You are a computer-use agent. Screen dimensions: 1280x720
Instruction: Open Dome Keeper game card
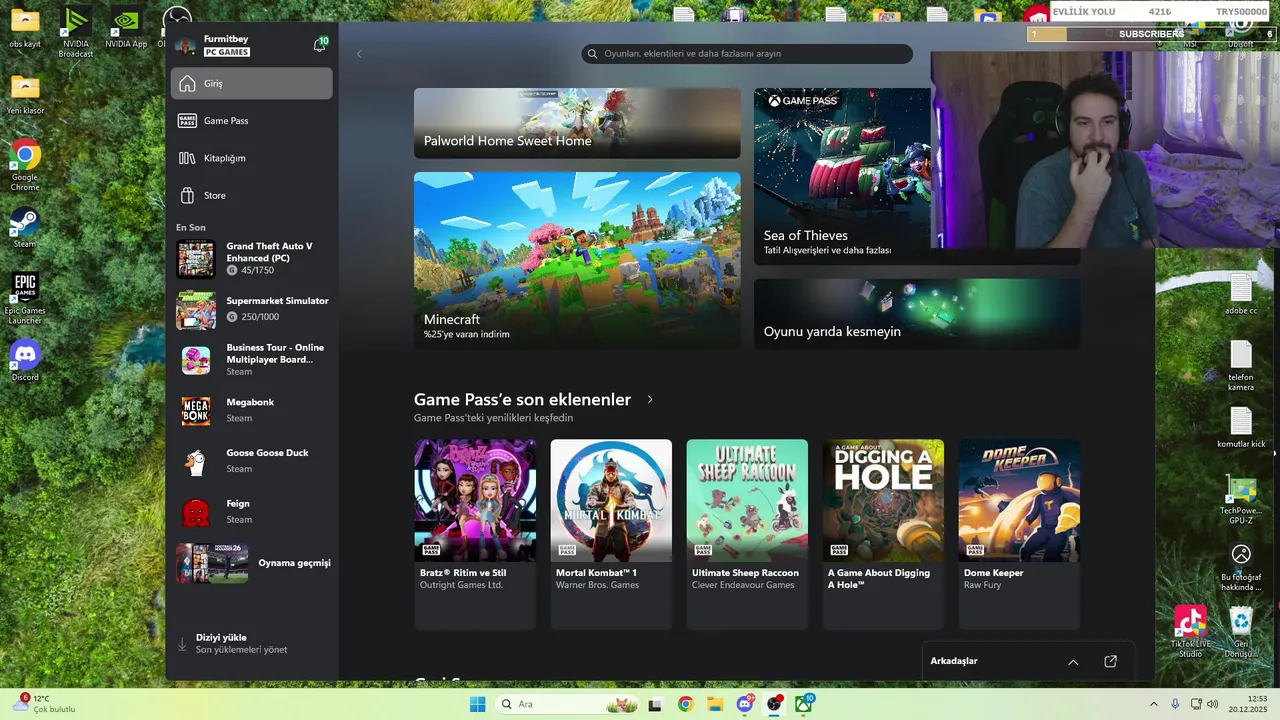(x=1019, y=534)
